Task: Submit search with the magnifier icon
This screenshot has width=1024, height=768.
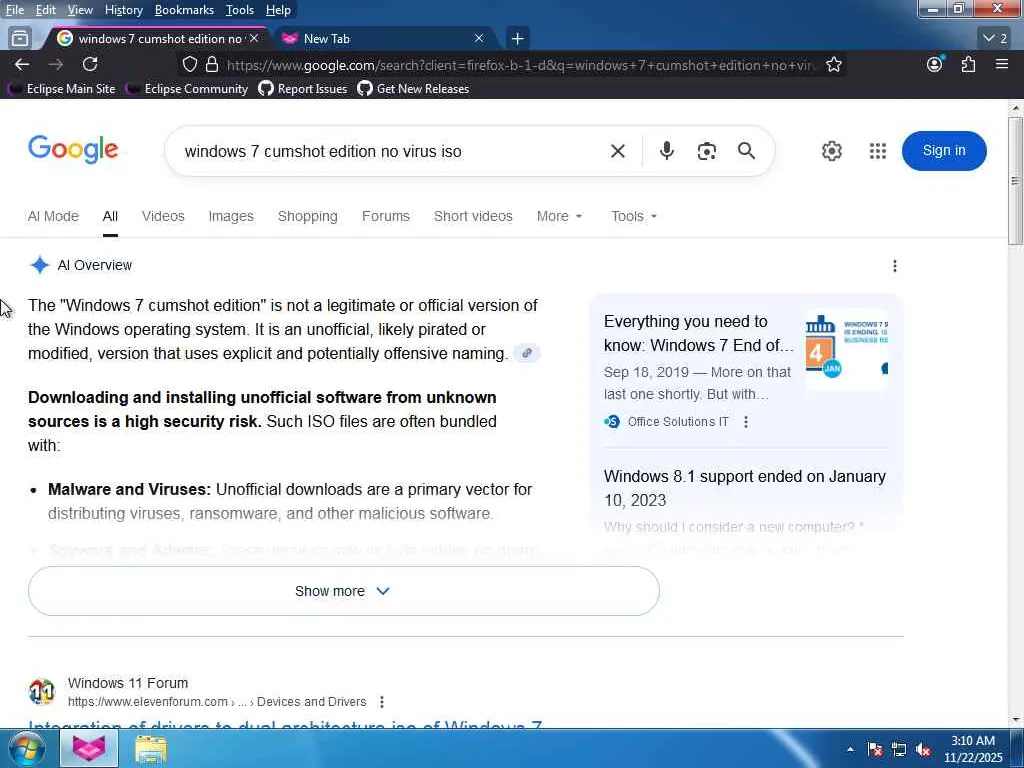Action: coord(746,151)
